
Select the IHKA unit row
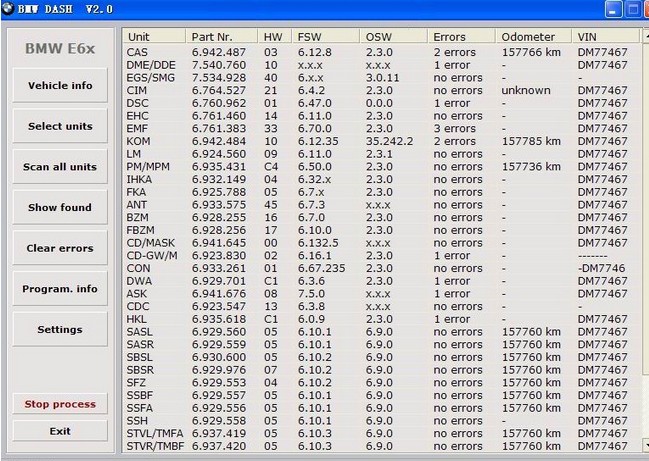point(381,180)
